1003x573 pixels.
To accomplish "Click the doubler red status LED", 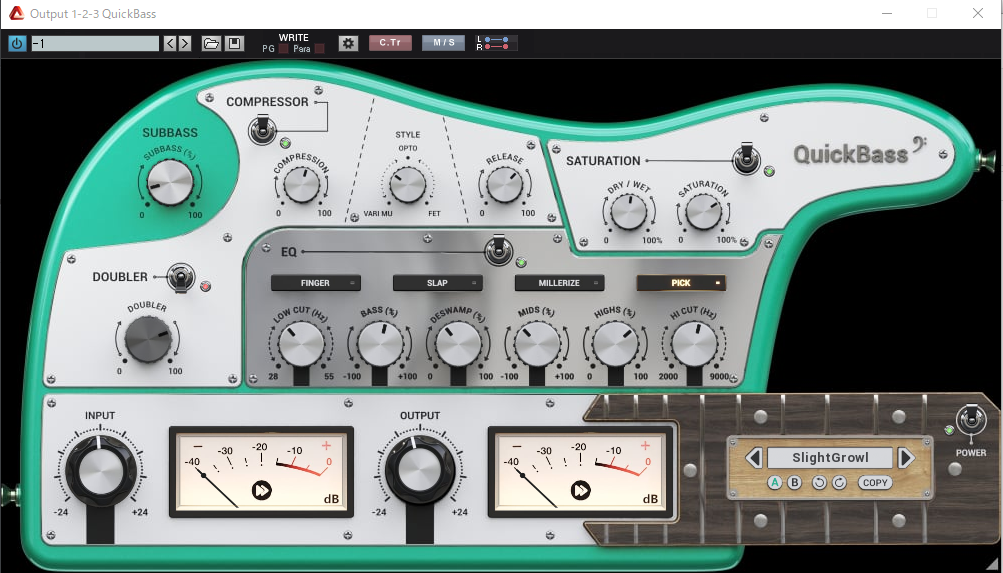I will [205, 286].
